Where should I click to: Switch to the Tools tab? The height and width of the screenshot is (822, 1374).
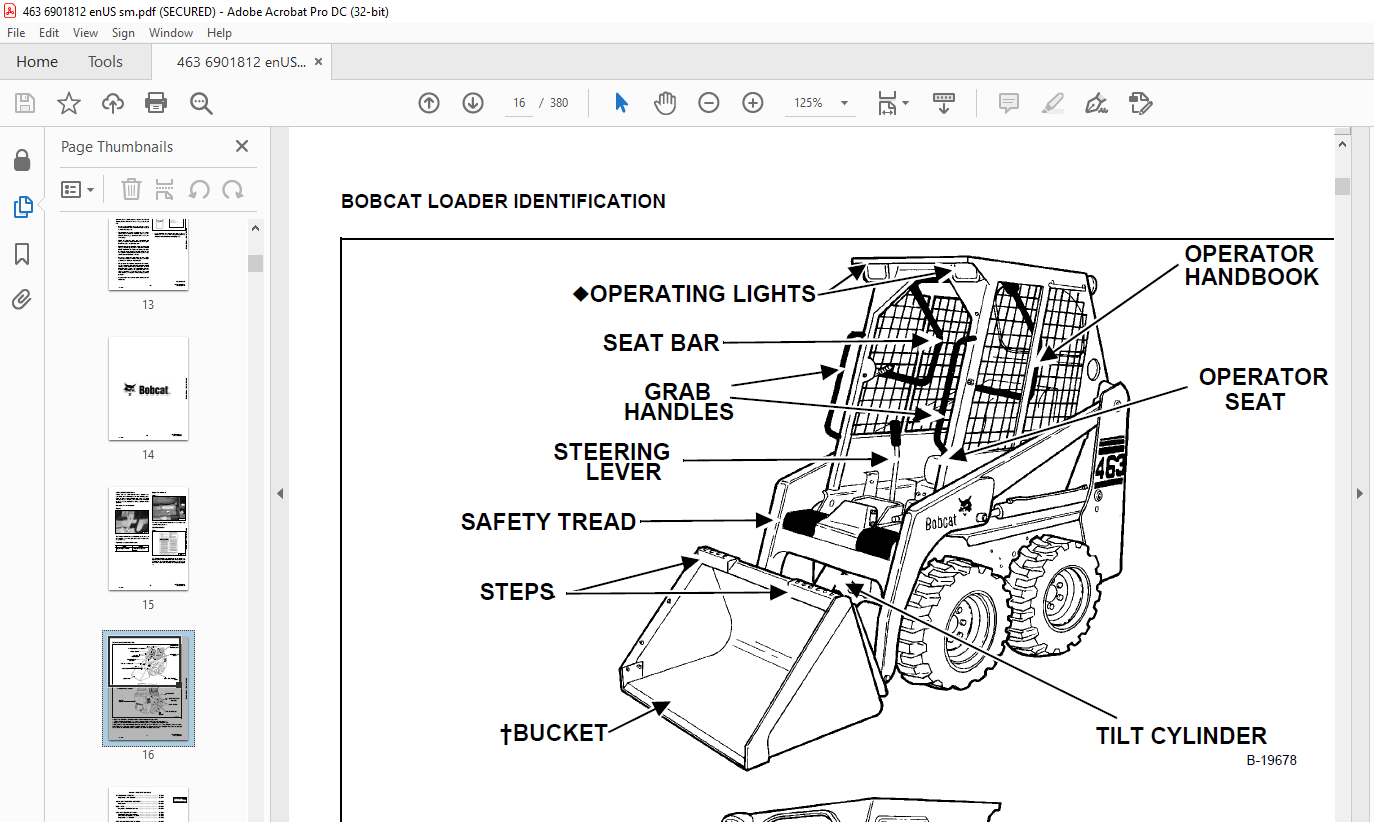coord(105,62)
